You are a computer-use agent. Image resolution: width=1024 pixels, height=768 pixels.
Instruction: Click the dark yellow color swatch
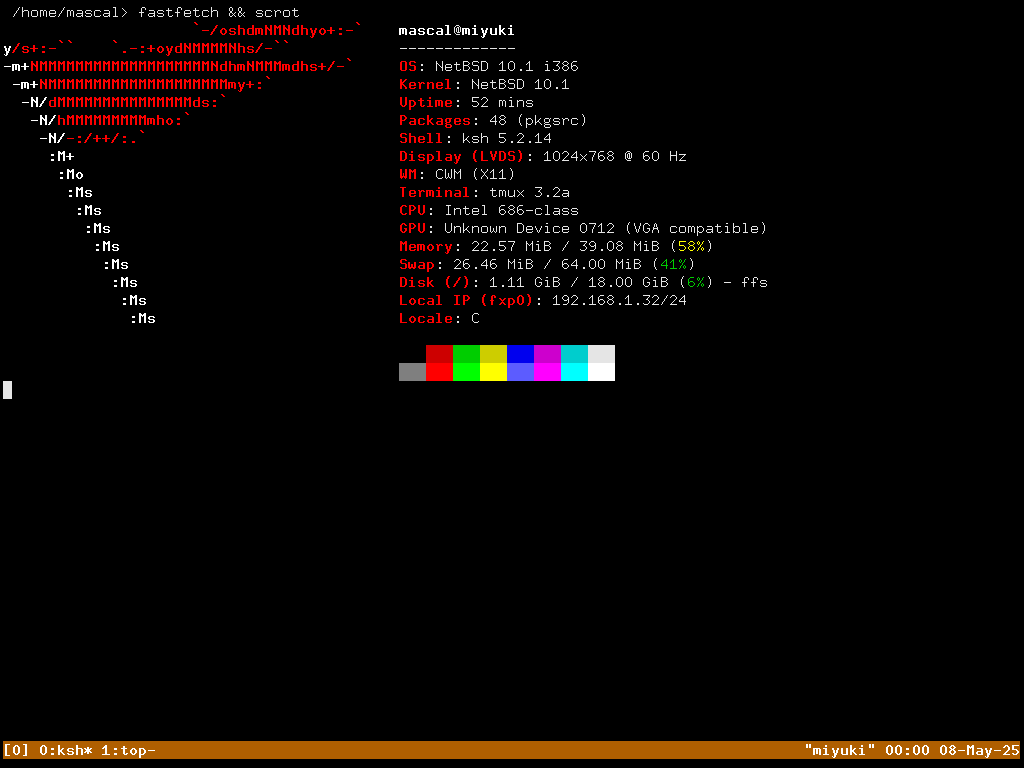click(493, 354)
